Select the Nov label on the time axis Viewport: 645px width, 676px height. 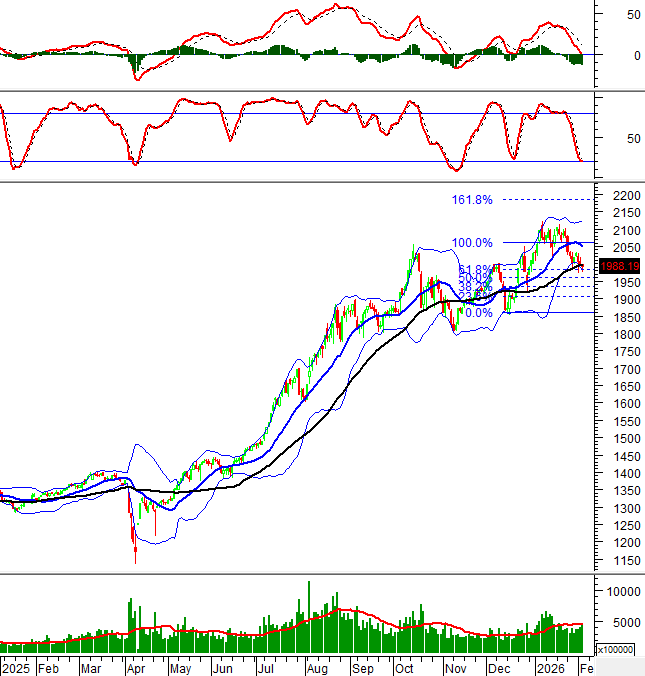(x=455, y=667)
